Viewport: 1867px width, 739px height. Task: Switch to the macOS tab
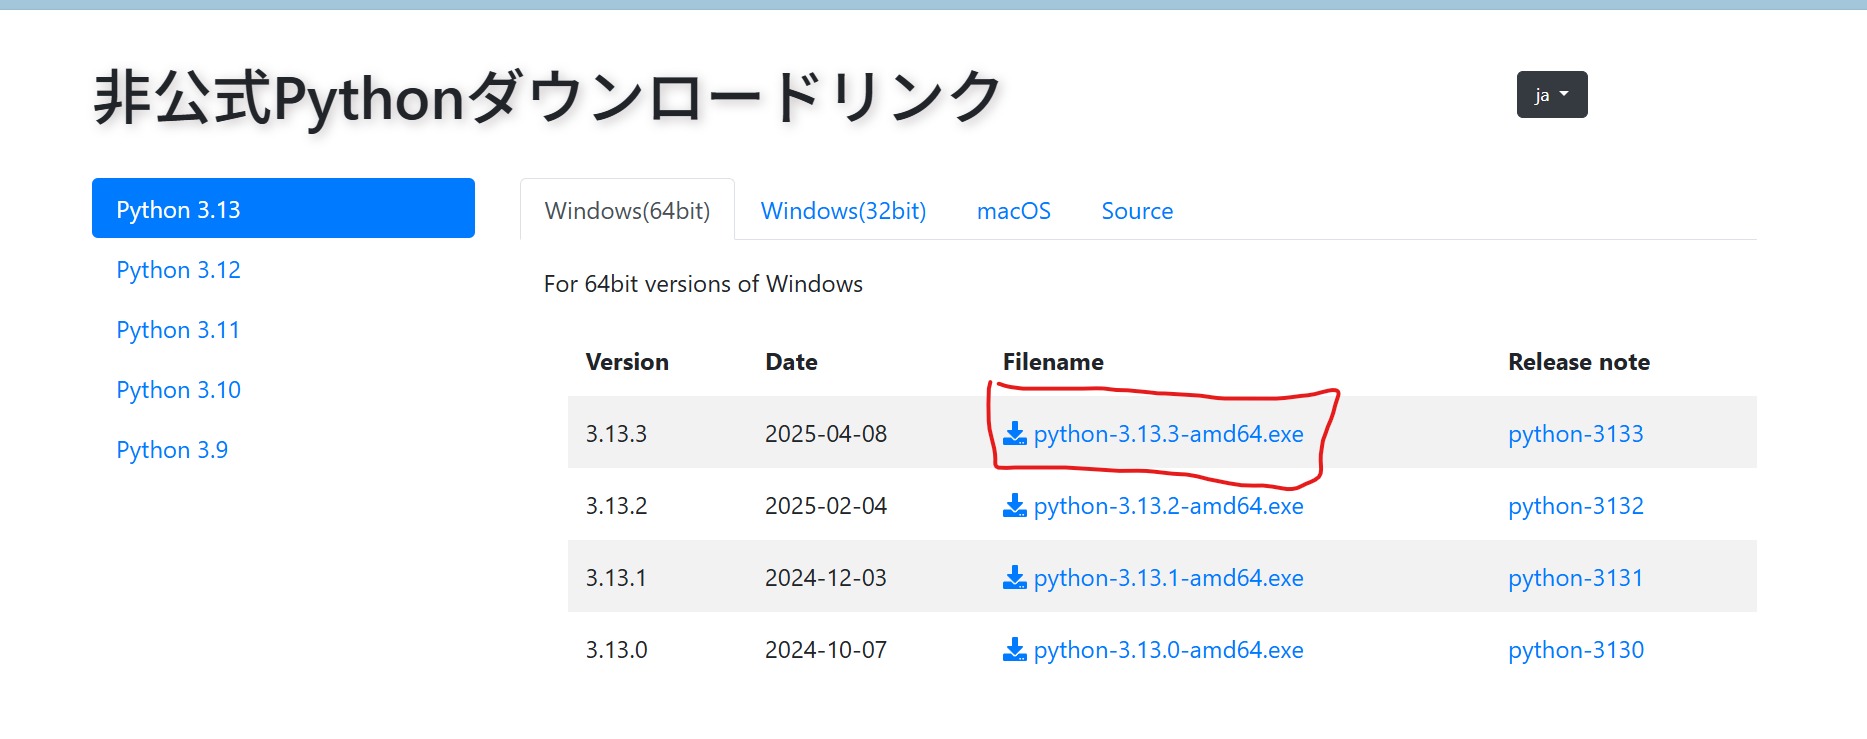pyautogui.click(x=1014, y=211)
